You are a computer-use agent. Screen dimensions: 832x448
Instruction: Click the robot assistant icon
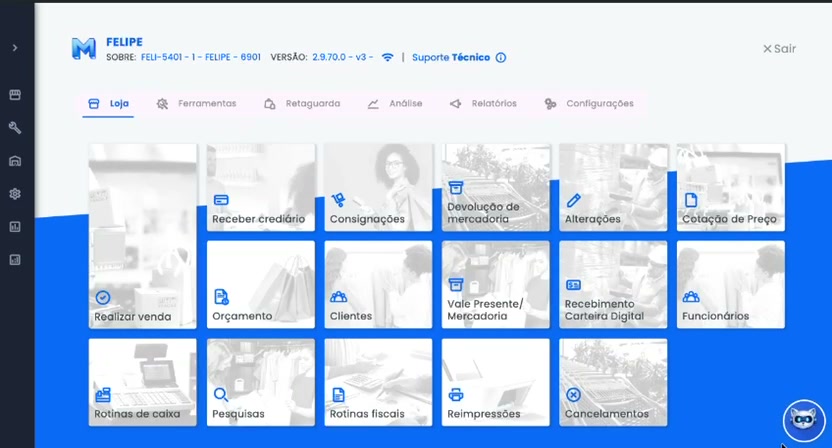click(x=803, y=421)
